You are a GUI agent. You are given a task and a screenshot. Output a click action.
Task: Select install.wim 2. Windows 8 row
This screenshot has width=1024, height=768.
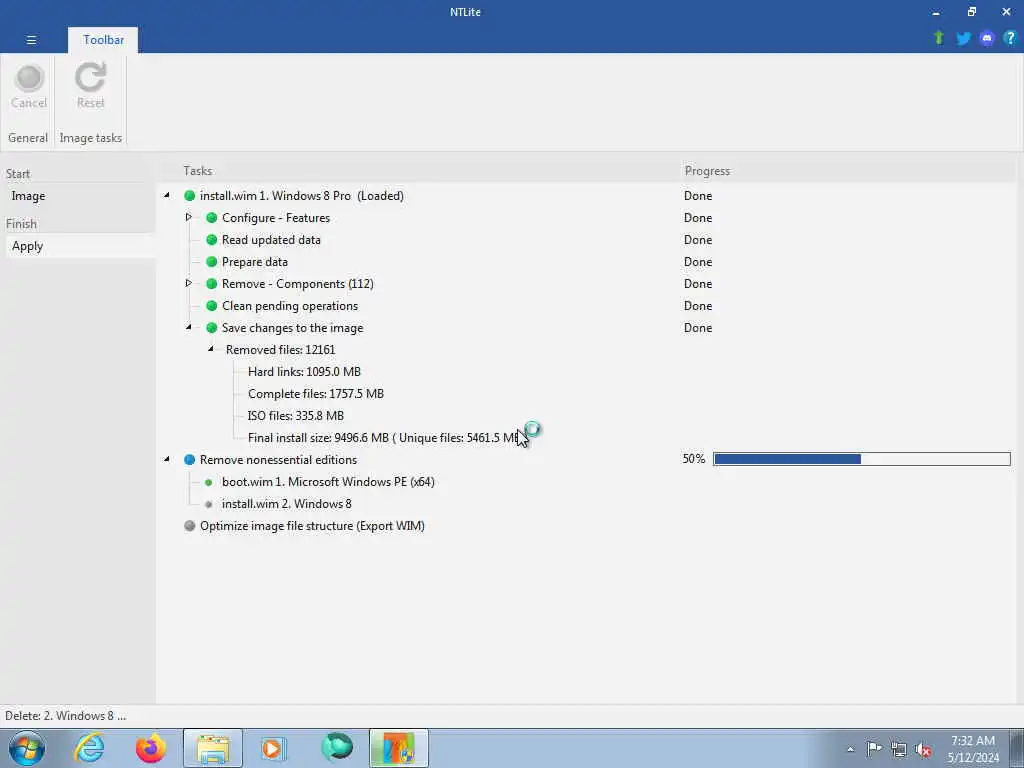[x=287, y=504]
